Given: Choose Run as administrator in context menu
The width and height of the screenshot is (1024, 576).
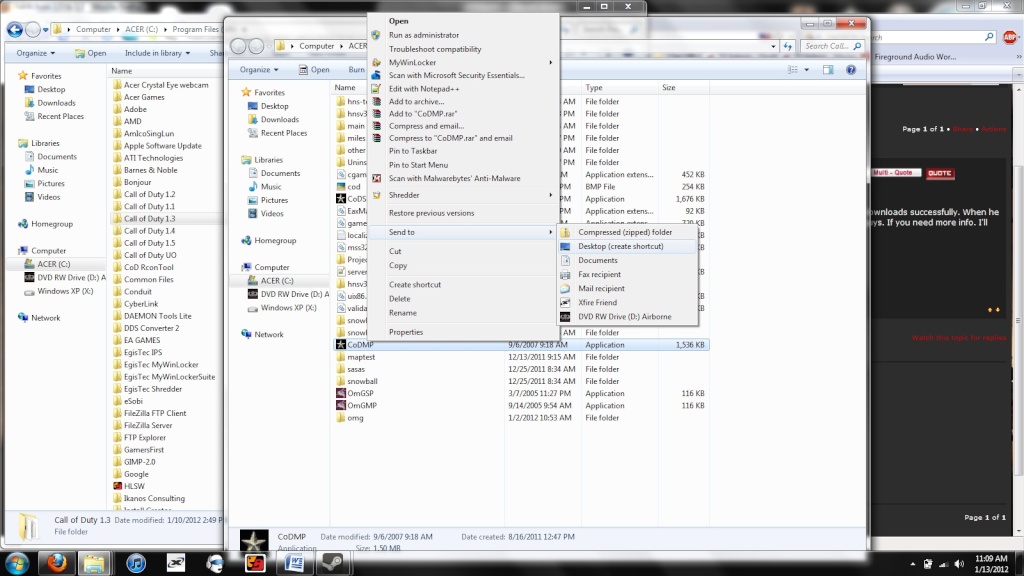Looking at the screenshot, I should coord(424,35).
